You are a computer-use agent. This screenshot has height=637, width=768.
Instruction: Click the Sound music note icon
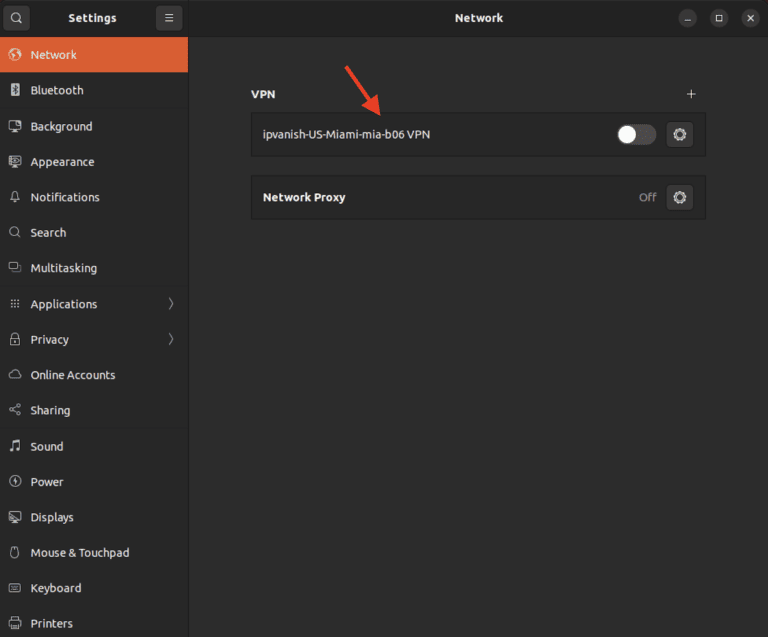tap(15, 446)
